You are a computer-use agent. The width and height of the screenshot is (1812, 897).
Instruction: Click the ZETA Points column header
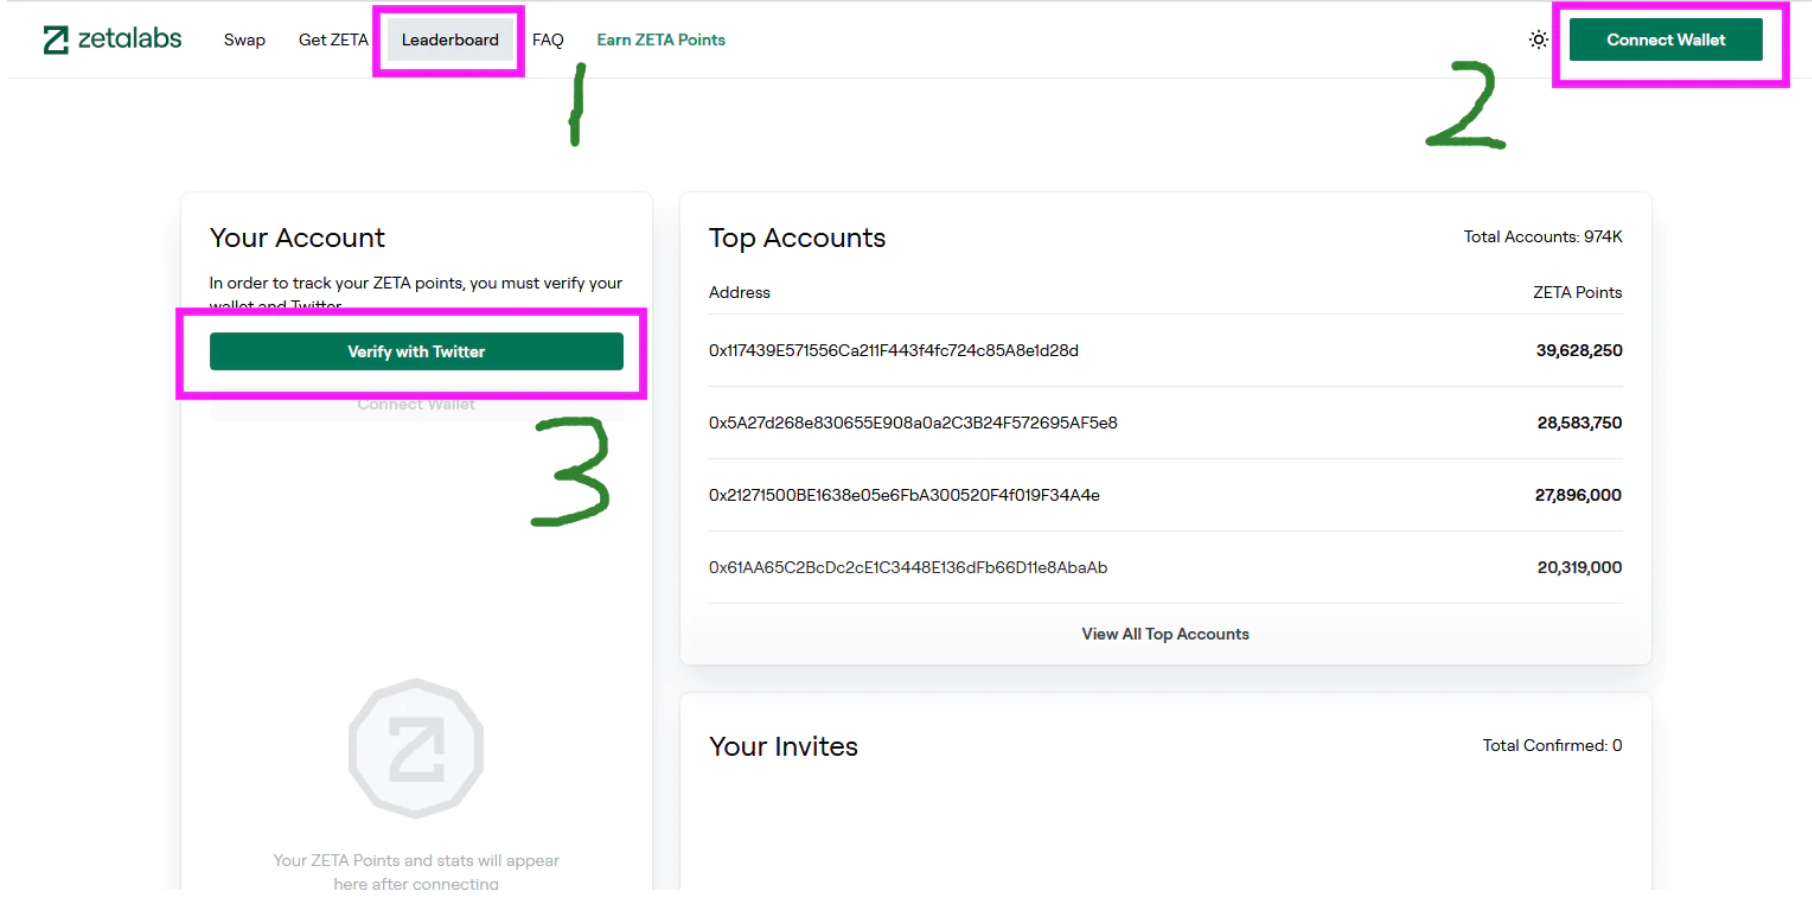(1577, 292)
